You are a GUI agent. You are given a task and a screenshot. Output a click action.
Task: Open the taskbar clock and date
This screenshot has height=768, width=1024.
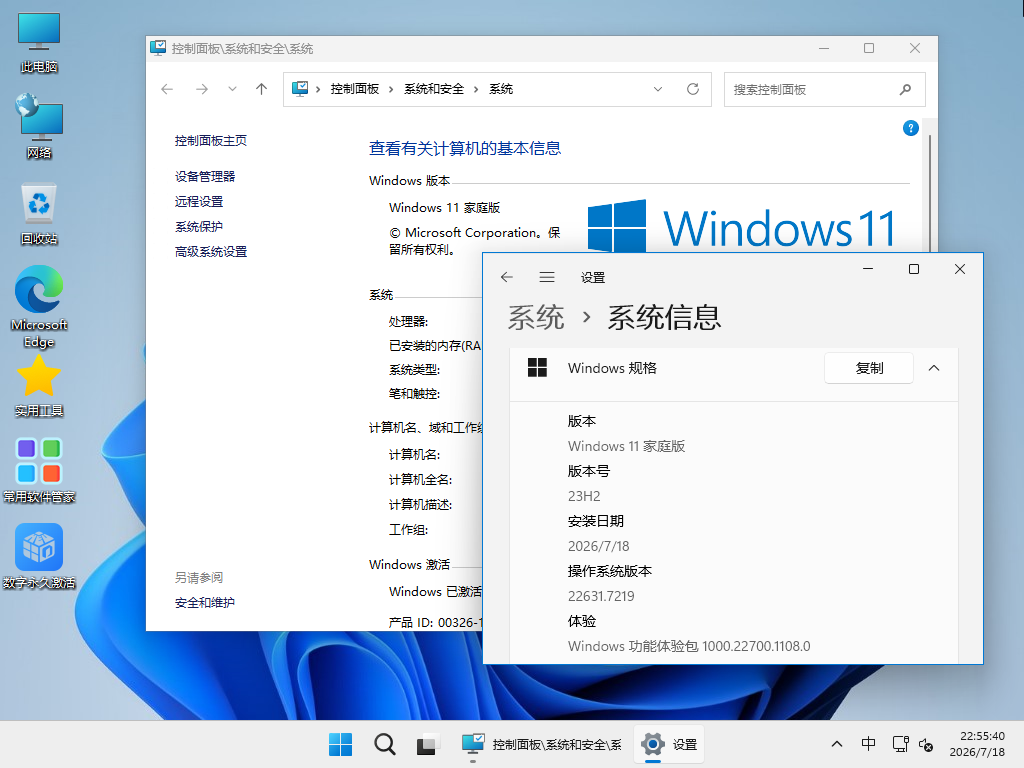977,744
